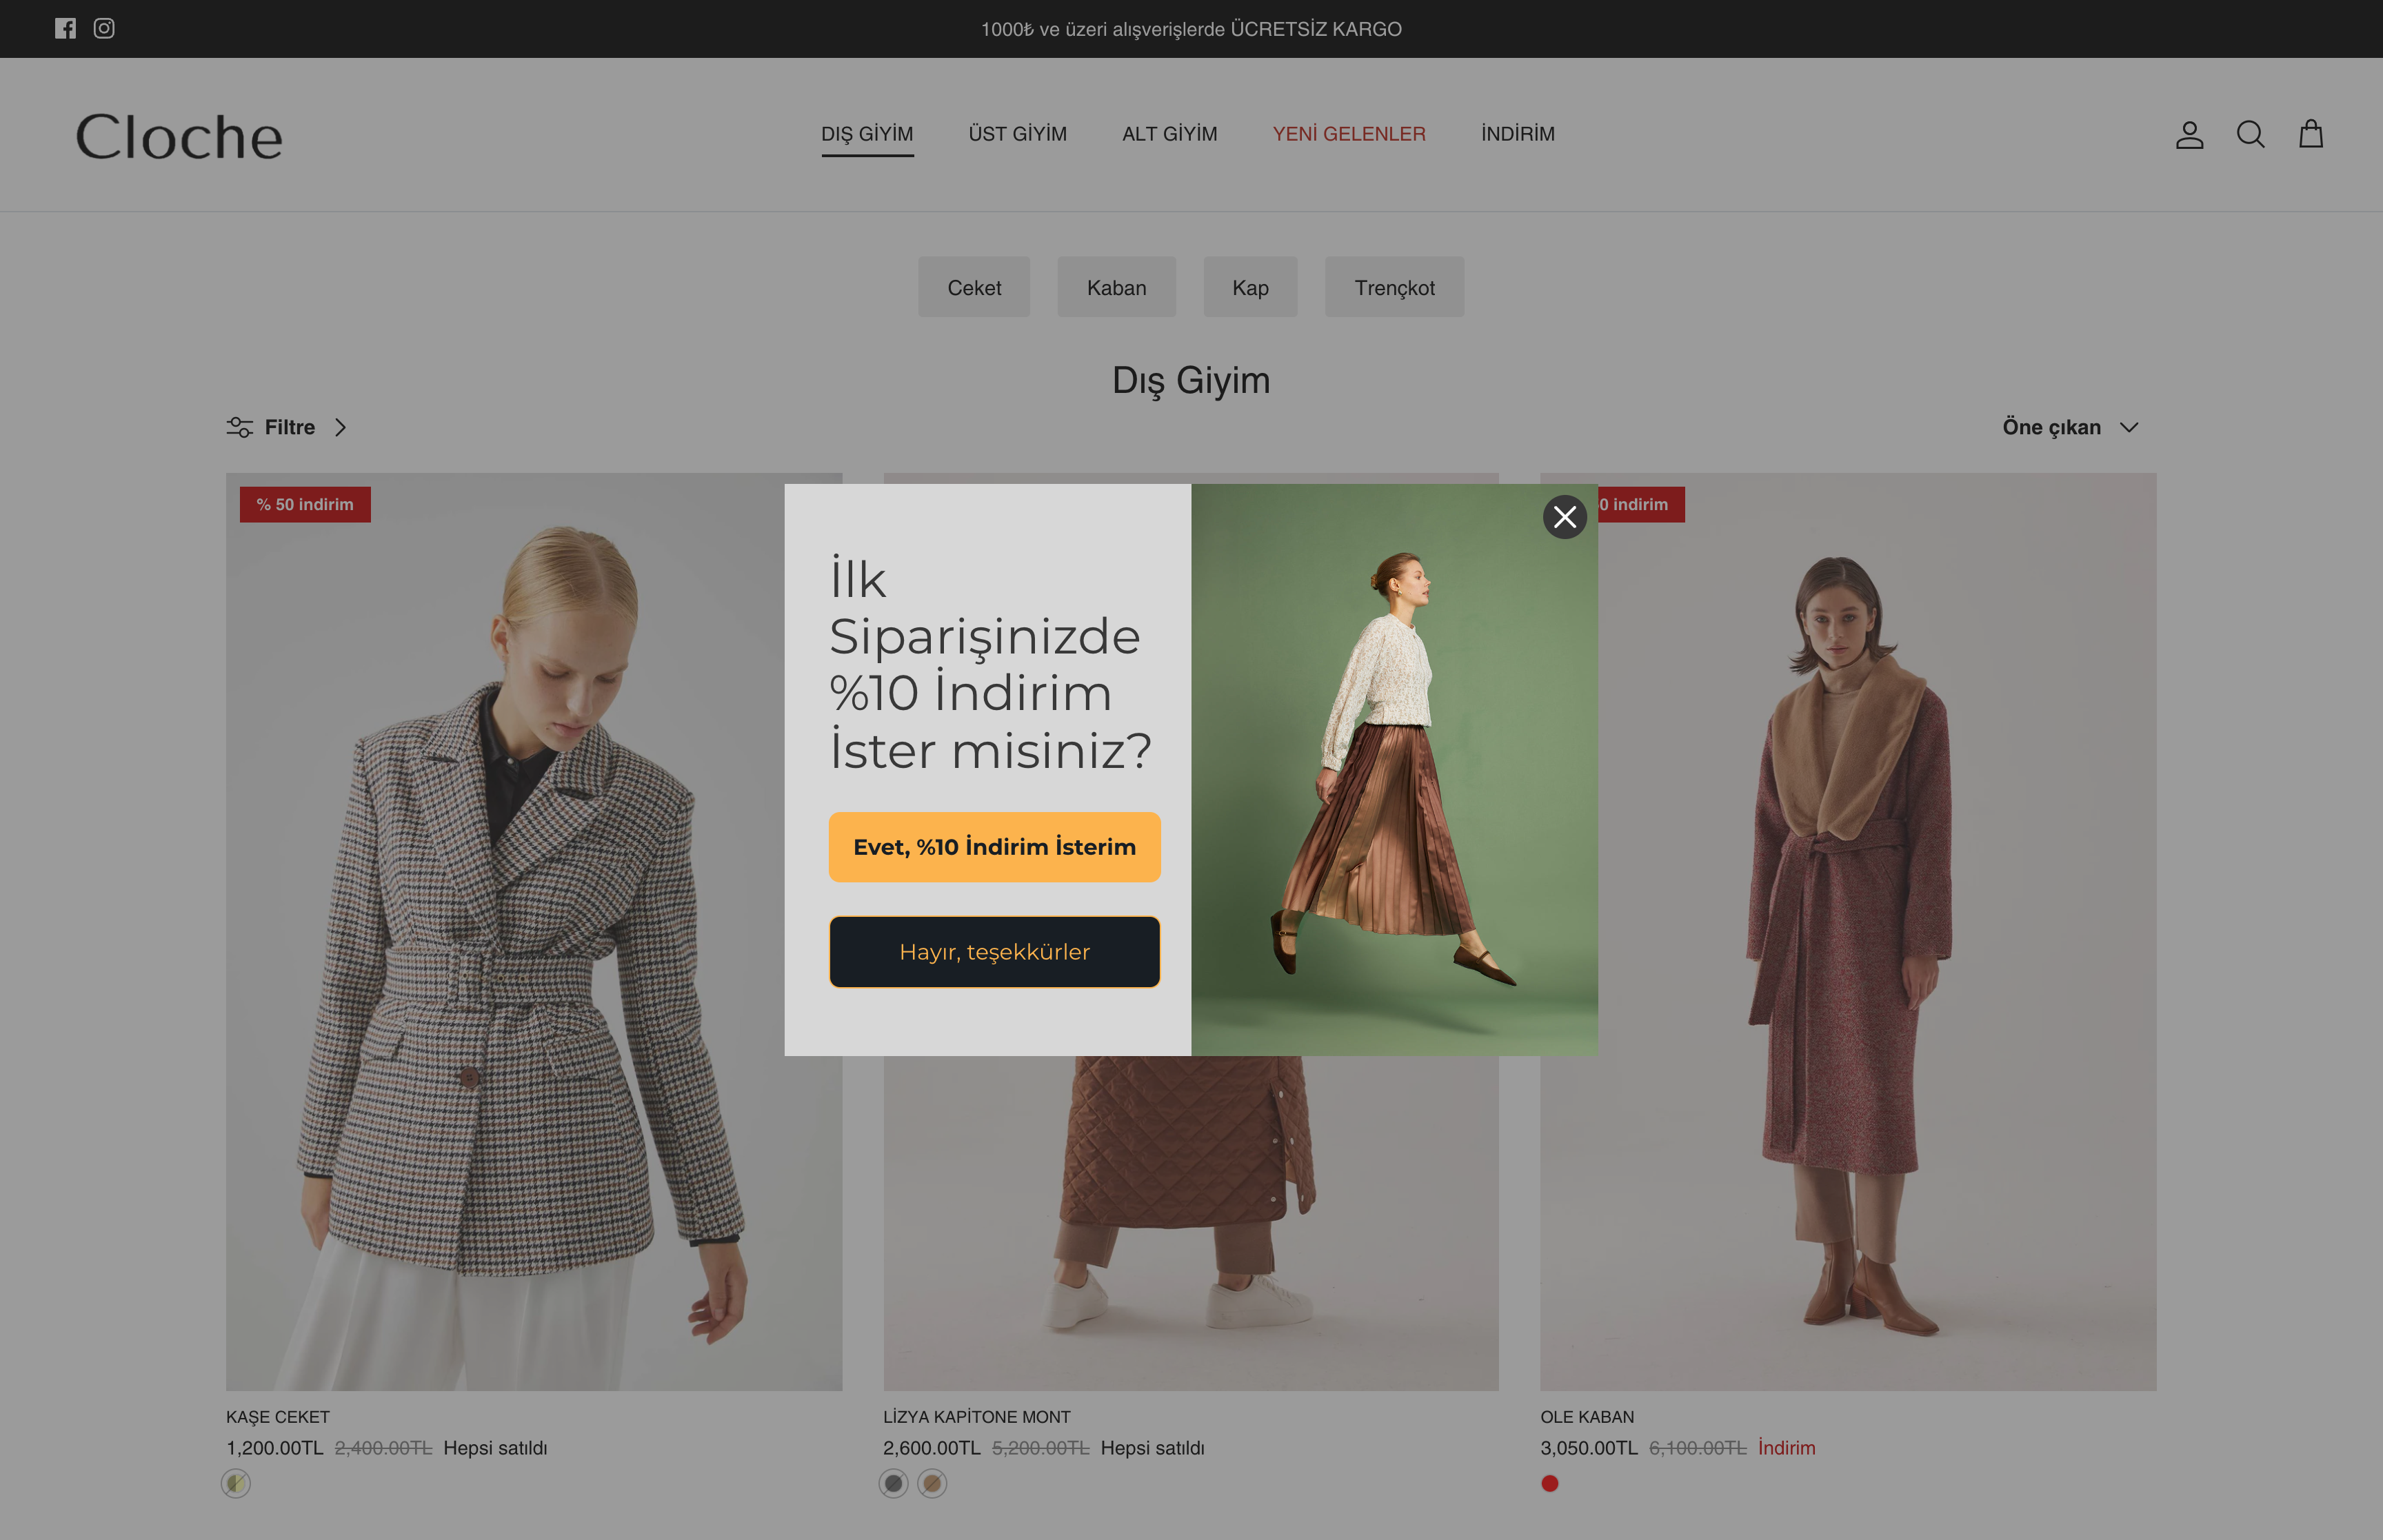Open the Instagram icon link
Viewport: 2383px width, 1540px height.
point(104,28)
